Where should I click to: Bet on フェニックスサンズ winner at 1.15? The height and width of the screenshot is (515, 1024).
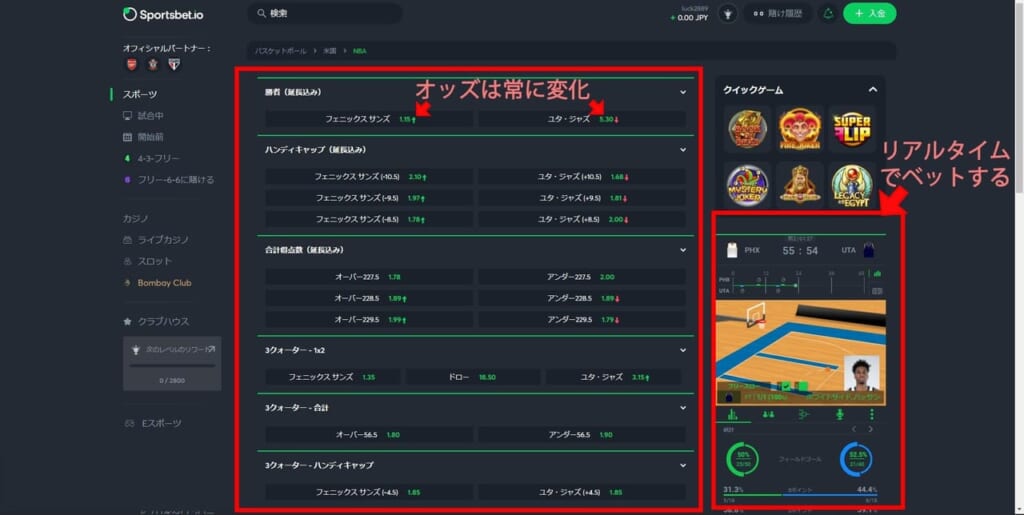click(369, 119)
